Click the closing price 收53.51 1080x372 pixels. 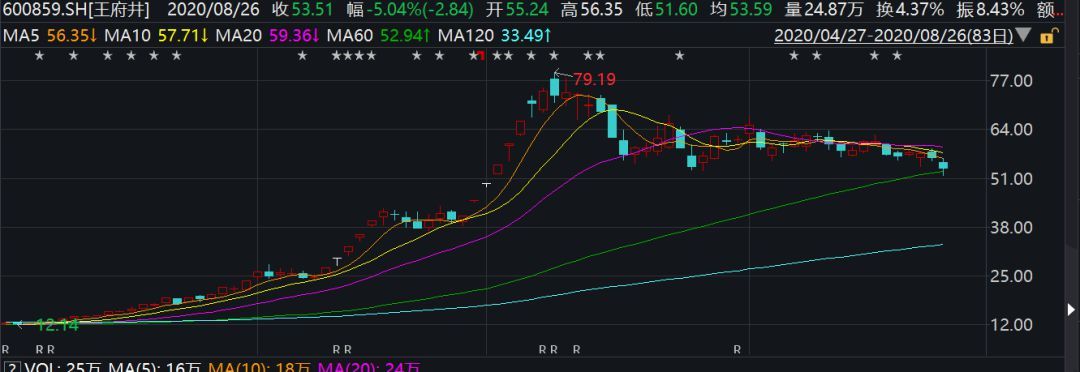tap(303, 10)
